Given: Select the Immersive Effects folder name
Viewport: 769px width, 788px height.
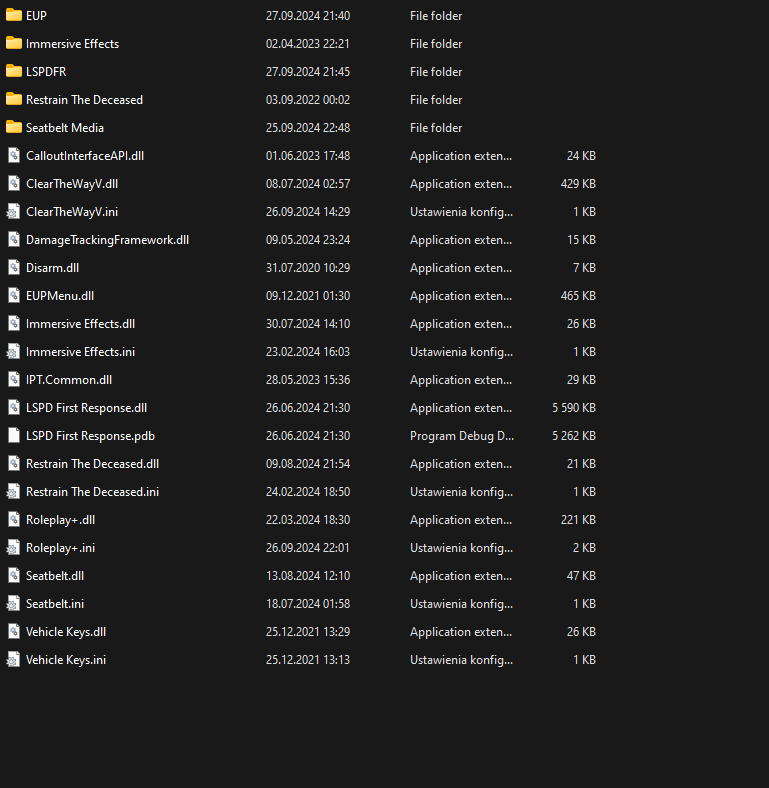Looking at the screenshot, I should 72,44.
